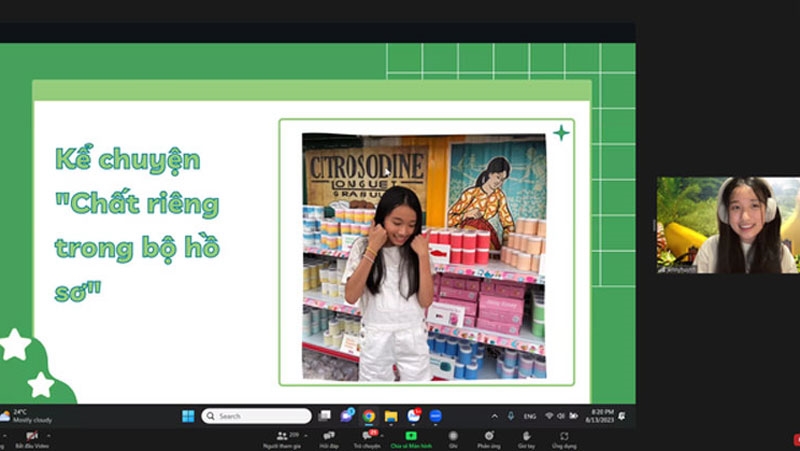The width and height of the screenshot is (800, 451).
Task: Open Microsoft Teams chat from taskbar
Action: tap(347, 416)
